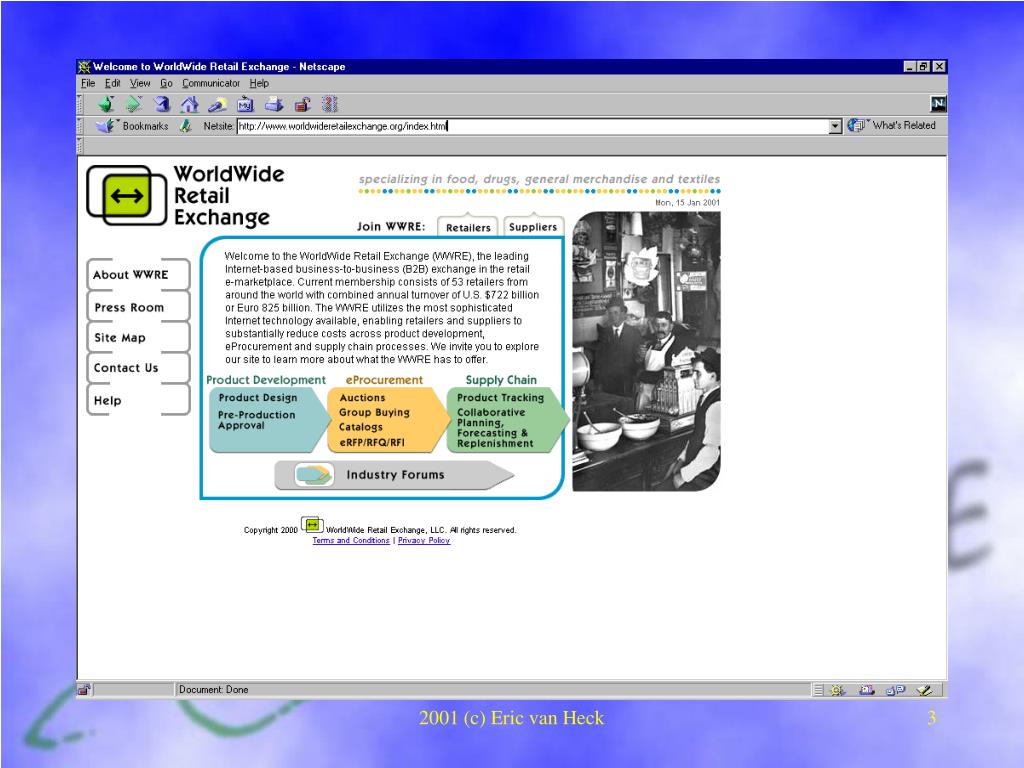
Task: Click the eProcurement heading
Action: click(x=384, y=380)
